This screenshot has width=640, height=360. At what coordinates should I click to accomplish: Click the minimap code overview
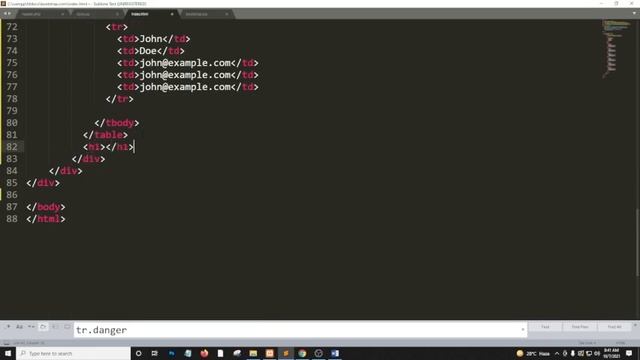coord(616,49)
